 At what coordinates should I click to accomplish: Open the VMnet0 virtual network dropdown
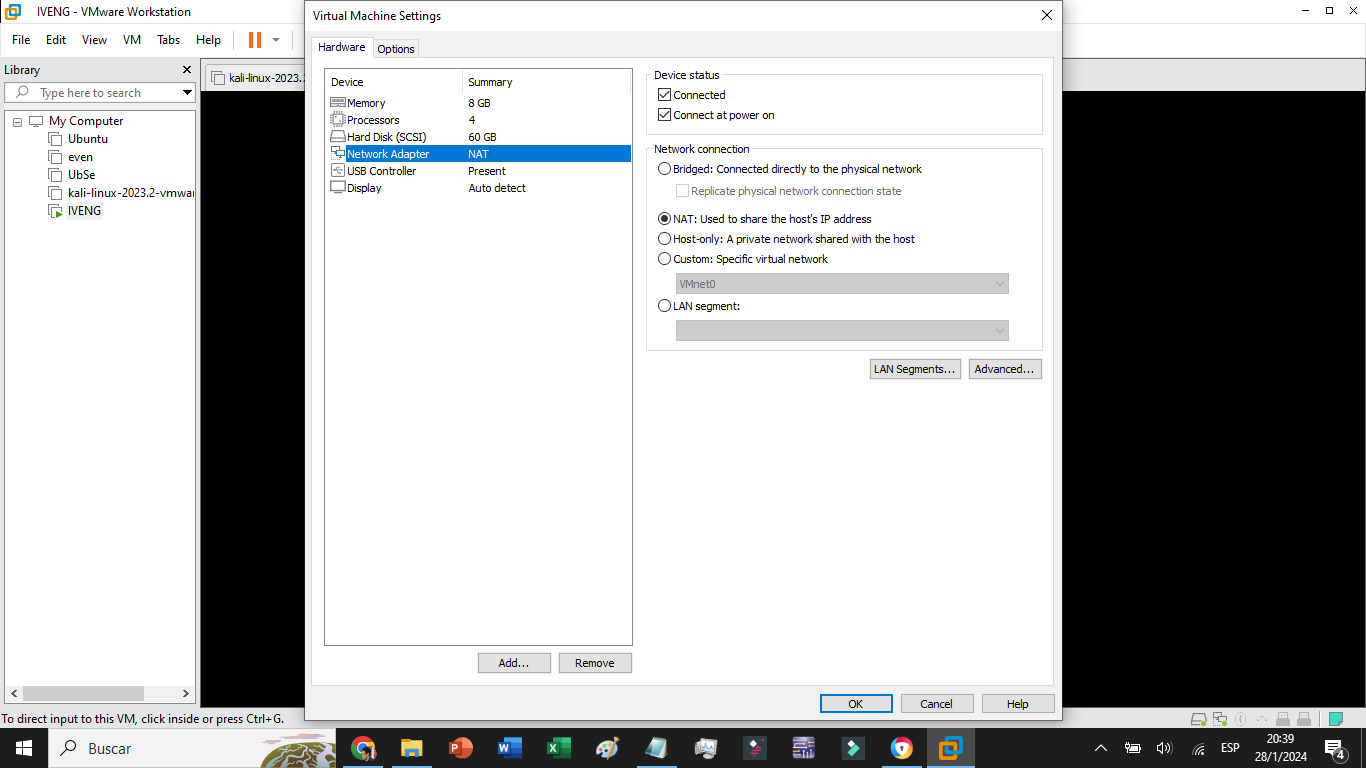click(x=842, y=284)
